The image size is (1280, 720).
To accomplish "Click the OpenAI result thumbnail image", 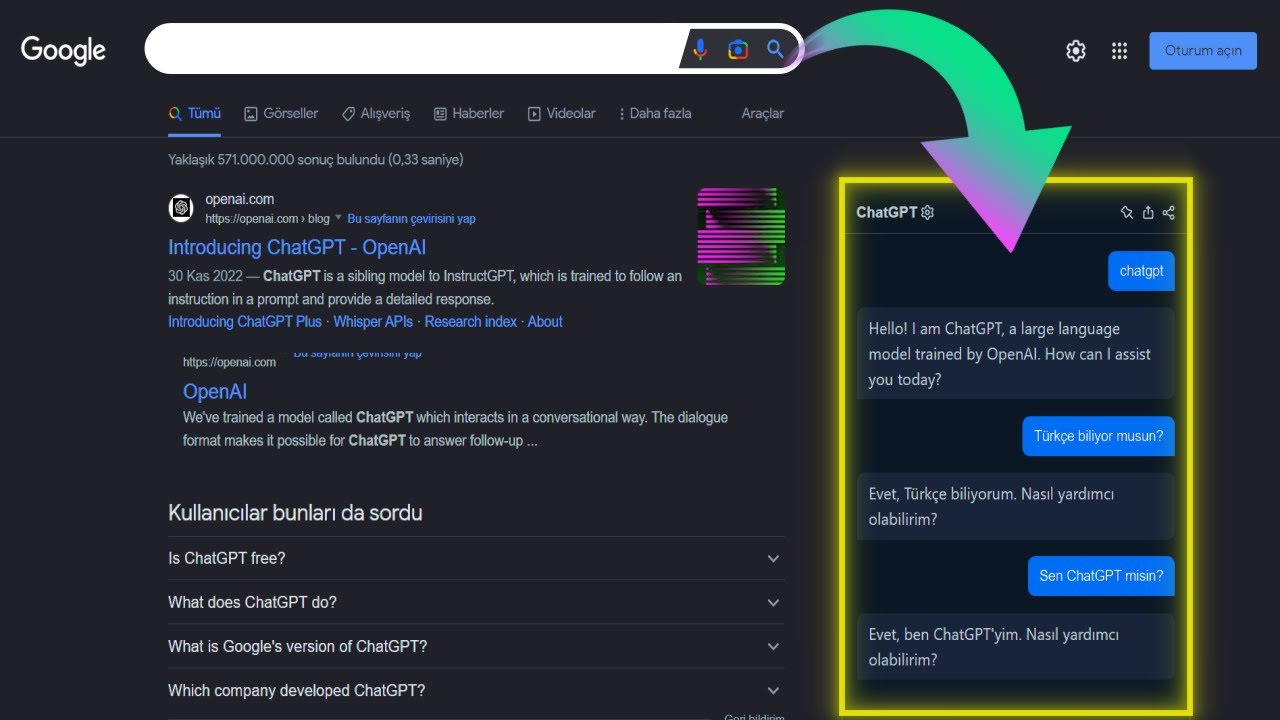I will 741,237.
